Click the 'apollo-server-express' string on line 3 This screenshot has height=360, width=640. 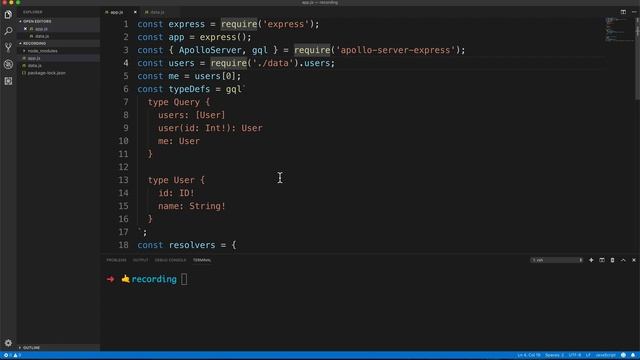396,50
